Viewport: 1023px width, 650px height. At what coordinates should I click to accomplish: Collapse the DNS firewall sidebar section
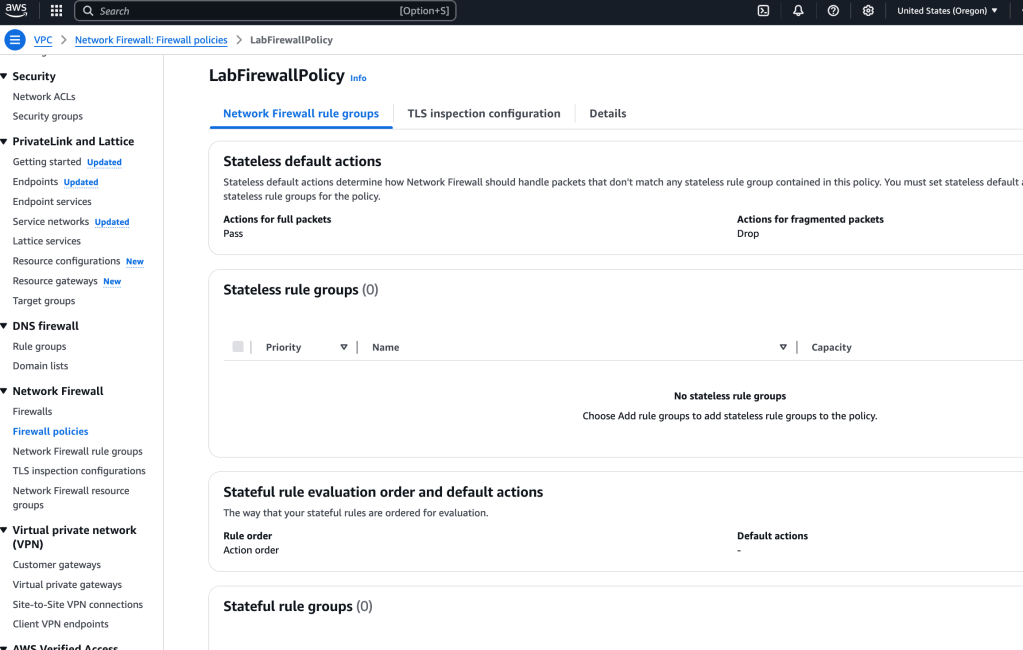[x=4, y=326]
